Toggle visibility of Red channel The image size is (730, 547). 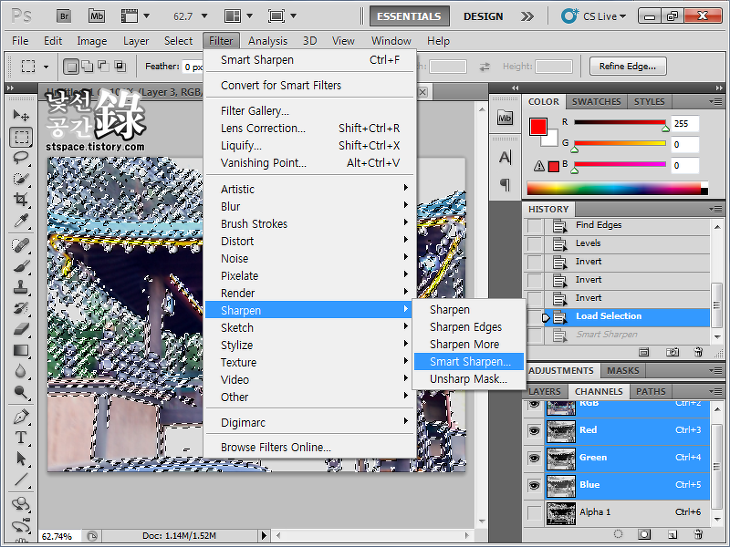pos(534,430)
